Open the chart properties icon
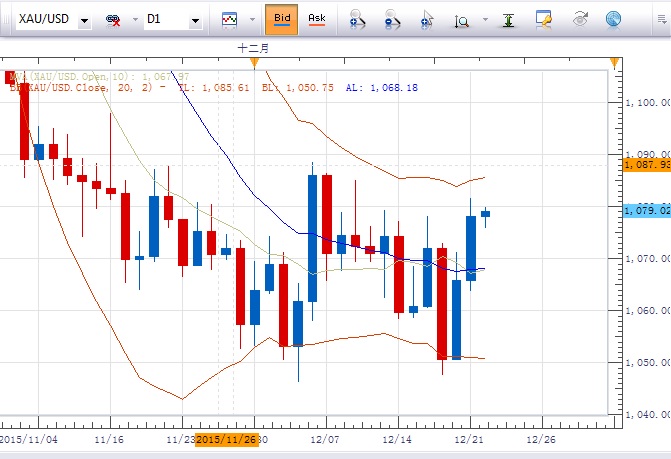Viewport: 671px width, 459px height. (543, 20)
